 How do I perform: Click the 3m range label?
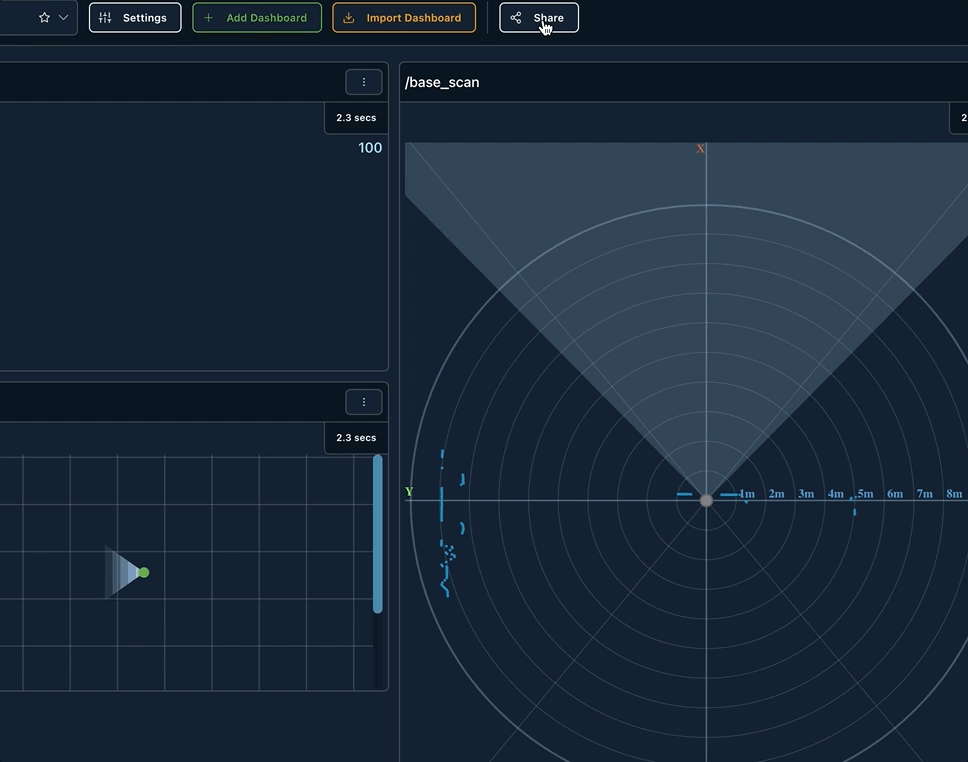pos(806,493)
